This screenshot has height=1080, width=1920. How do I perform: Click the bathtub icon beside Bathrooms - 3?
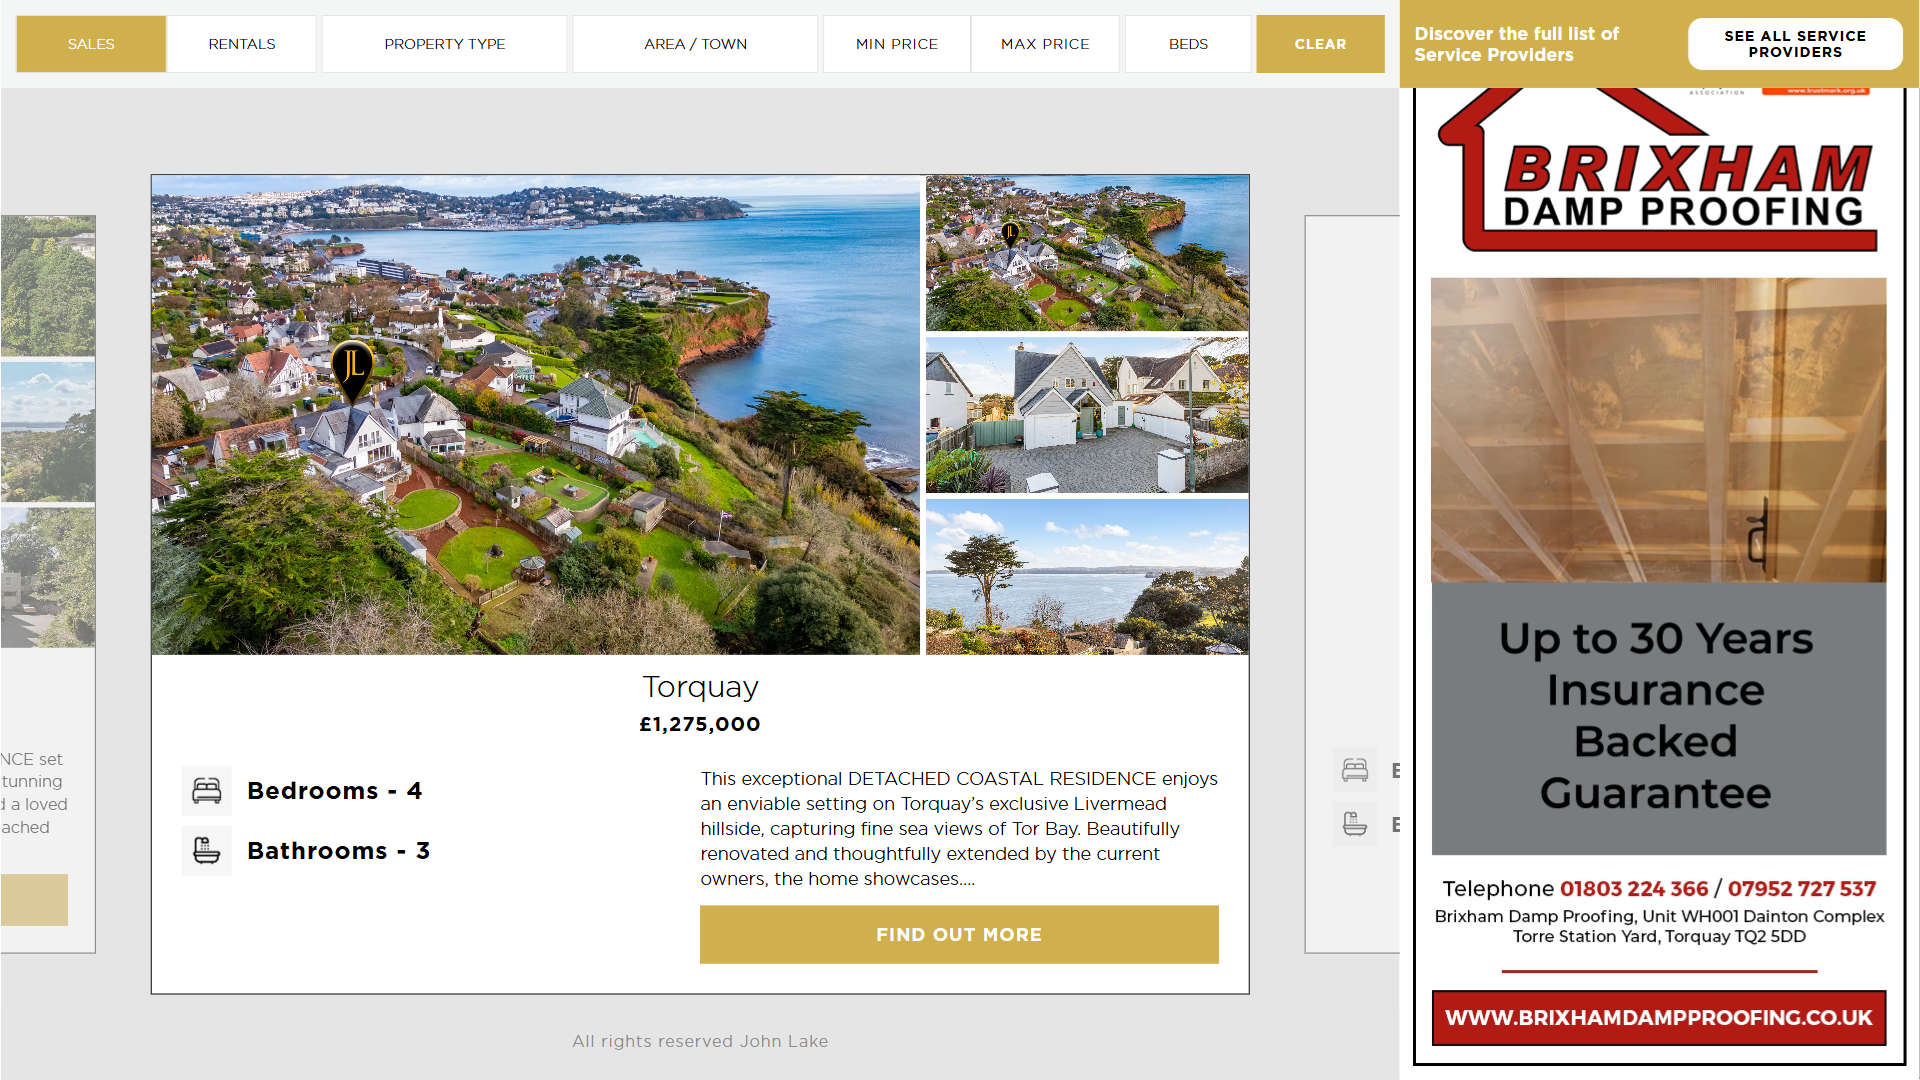(207, 851)
